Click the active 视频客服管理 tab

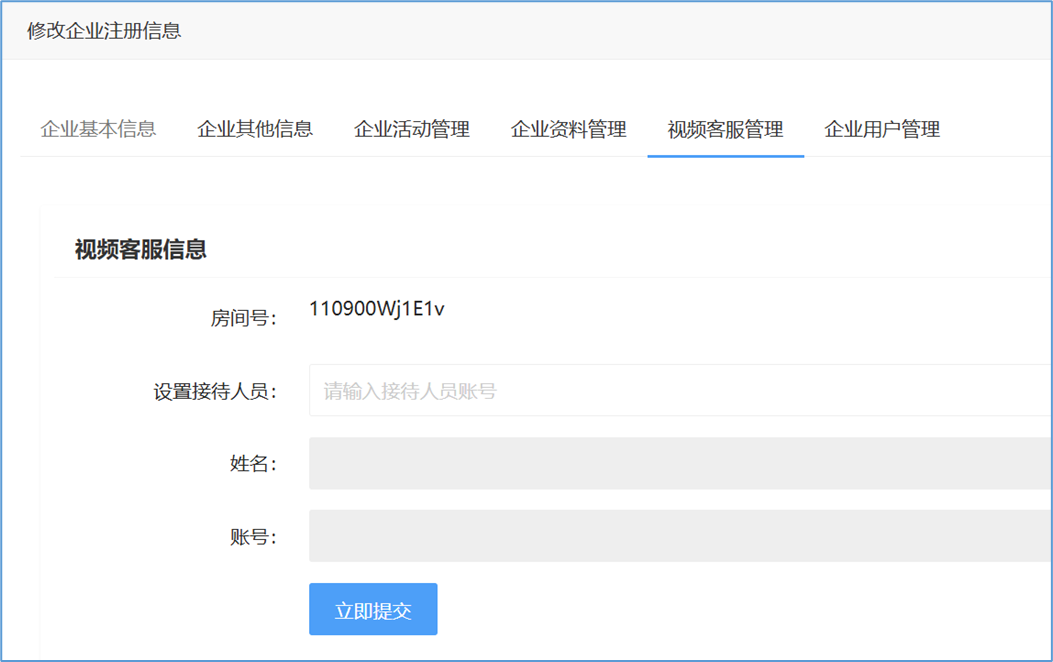pos(725,129)
